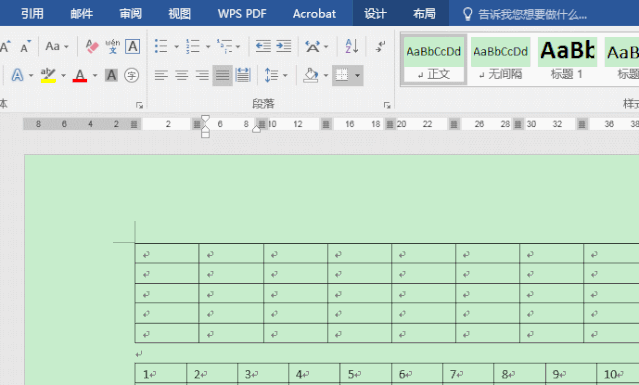Click the Tell Me search box

[x=526, y=15]
